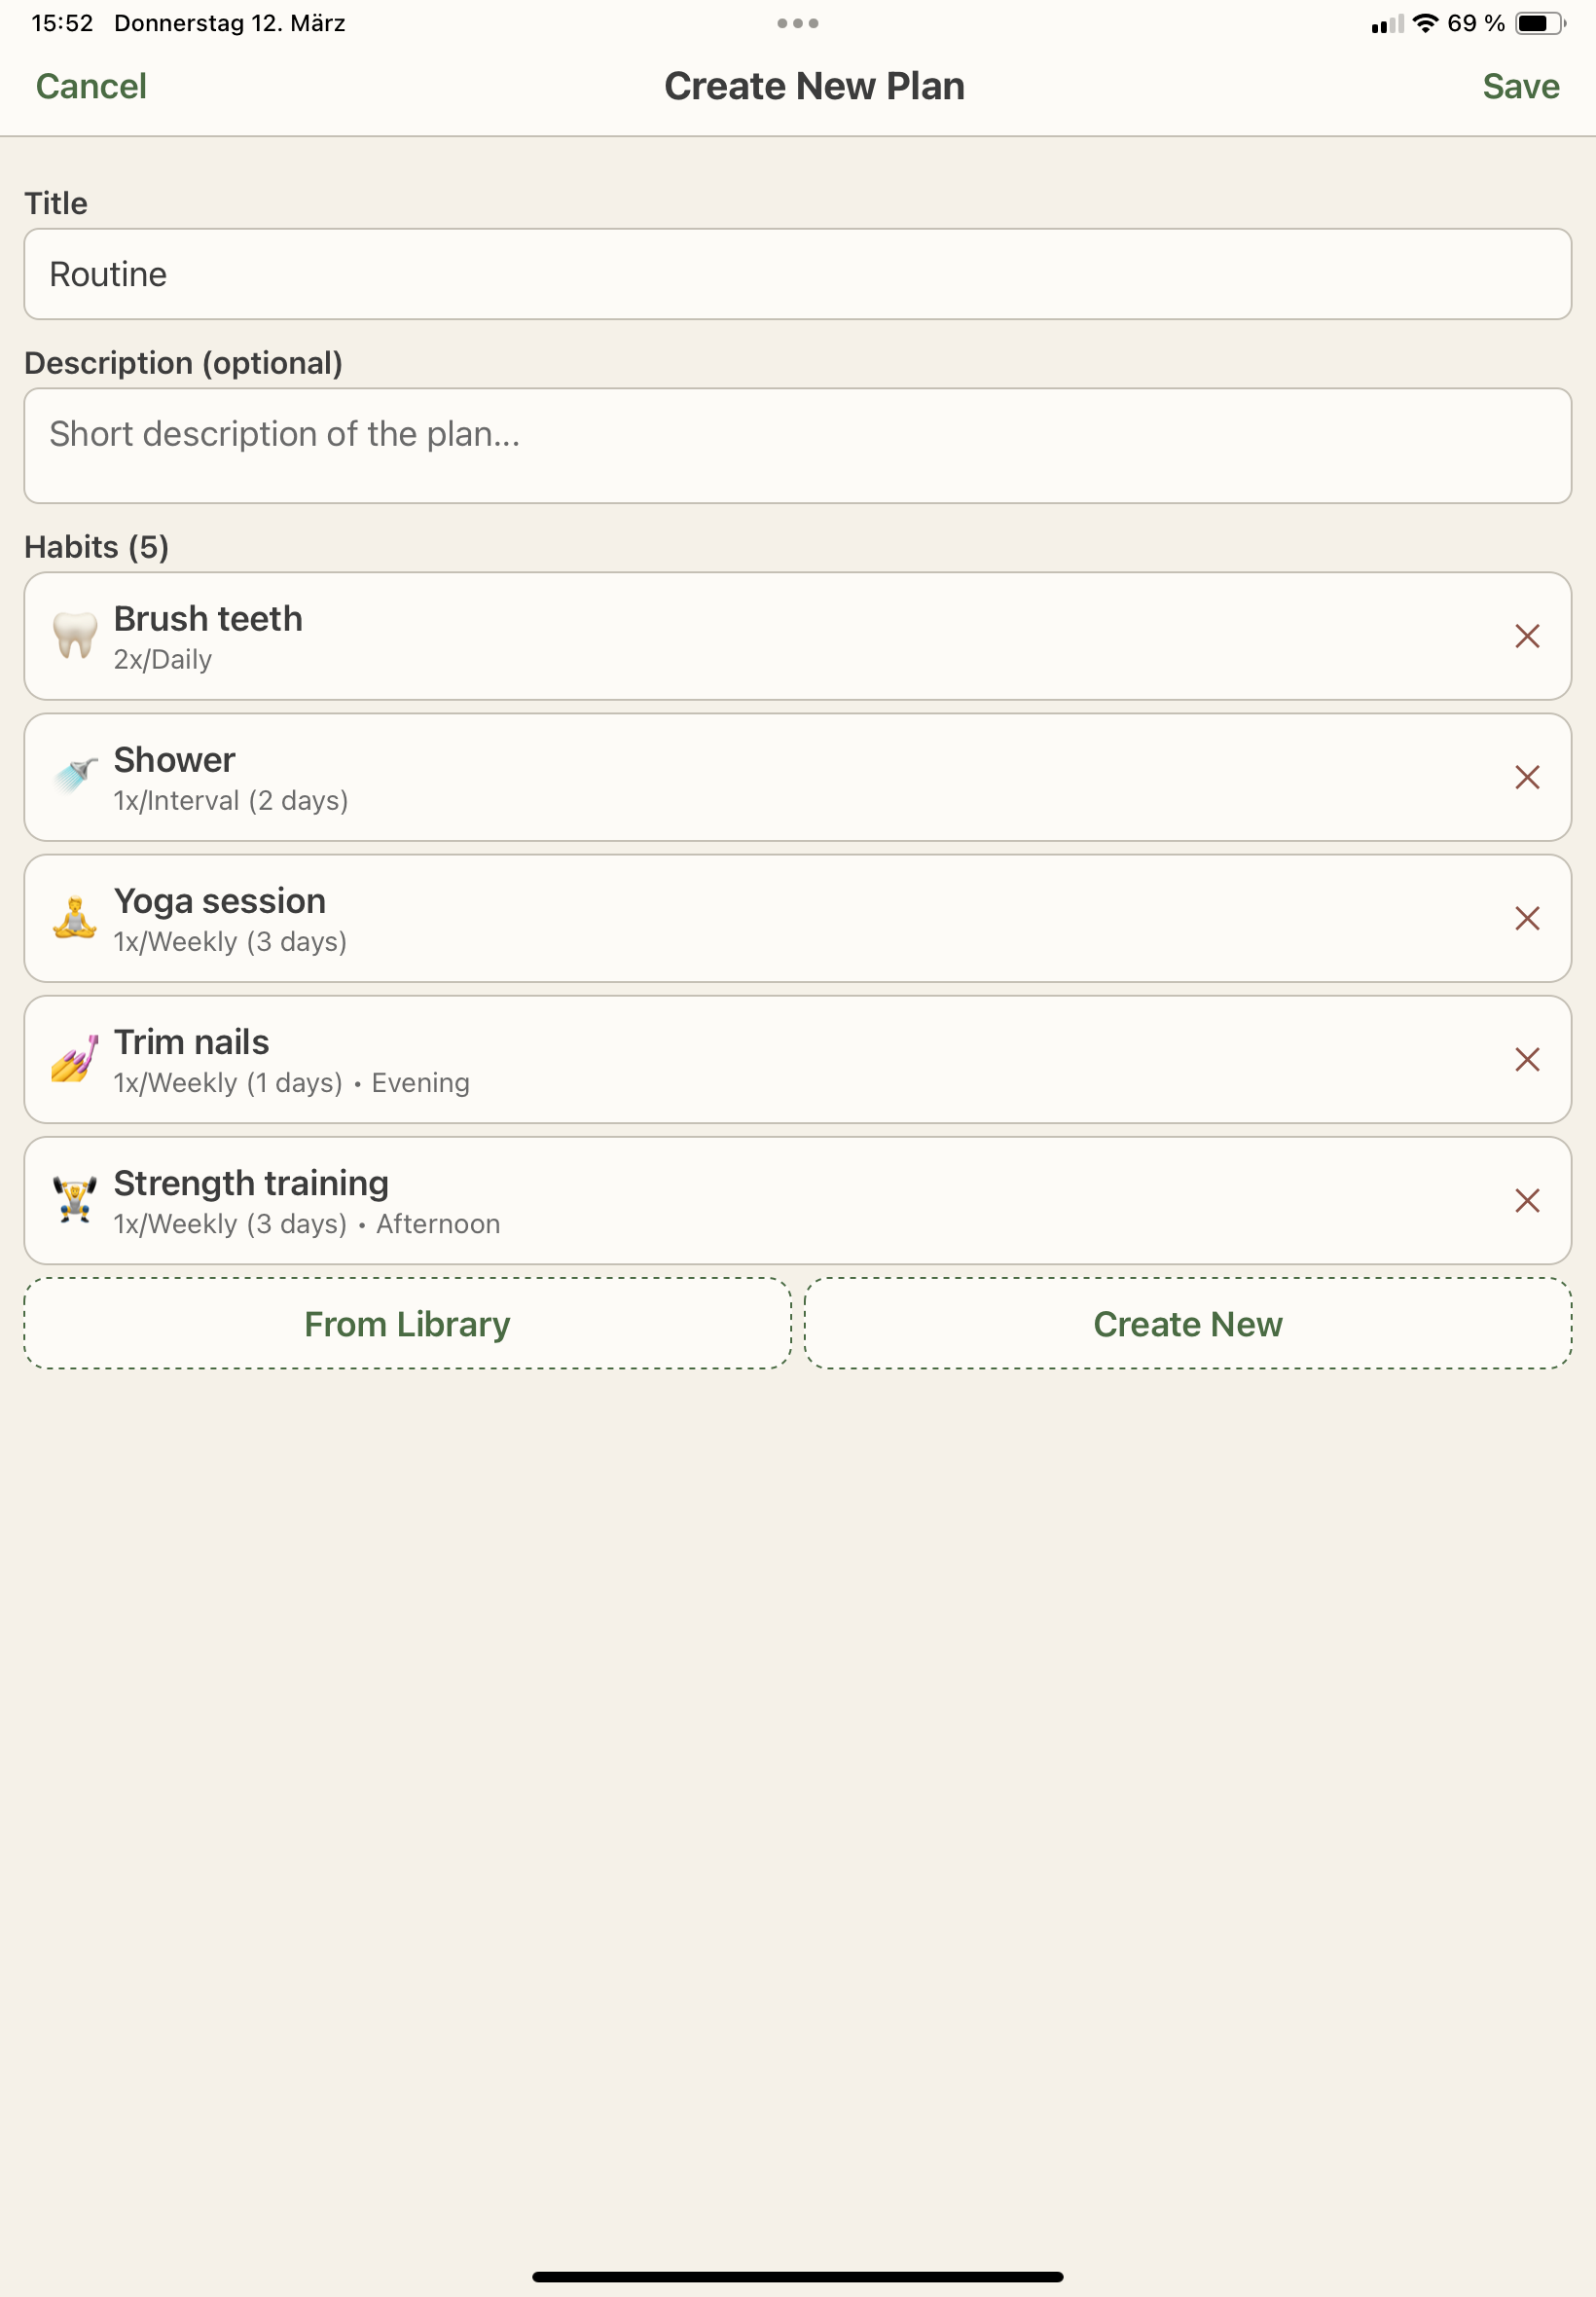
Task: Edit the Title field containing Routine
Action: [x=797, y=274]
